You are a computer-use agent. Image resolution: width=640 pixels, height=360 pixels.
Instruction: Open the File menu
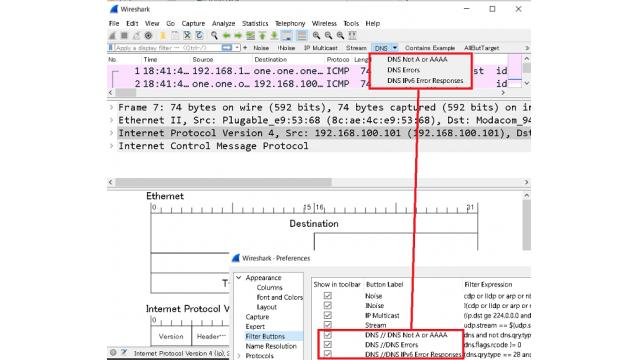(x=114, y=23)
